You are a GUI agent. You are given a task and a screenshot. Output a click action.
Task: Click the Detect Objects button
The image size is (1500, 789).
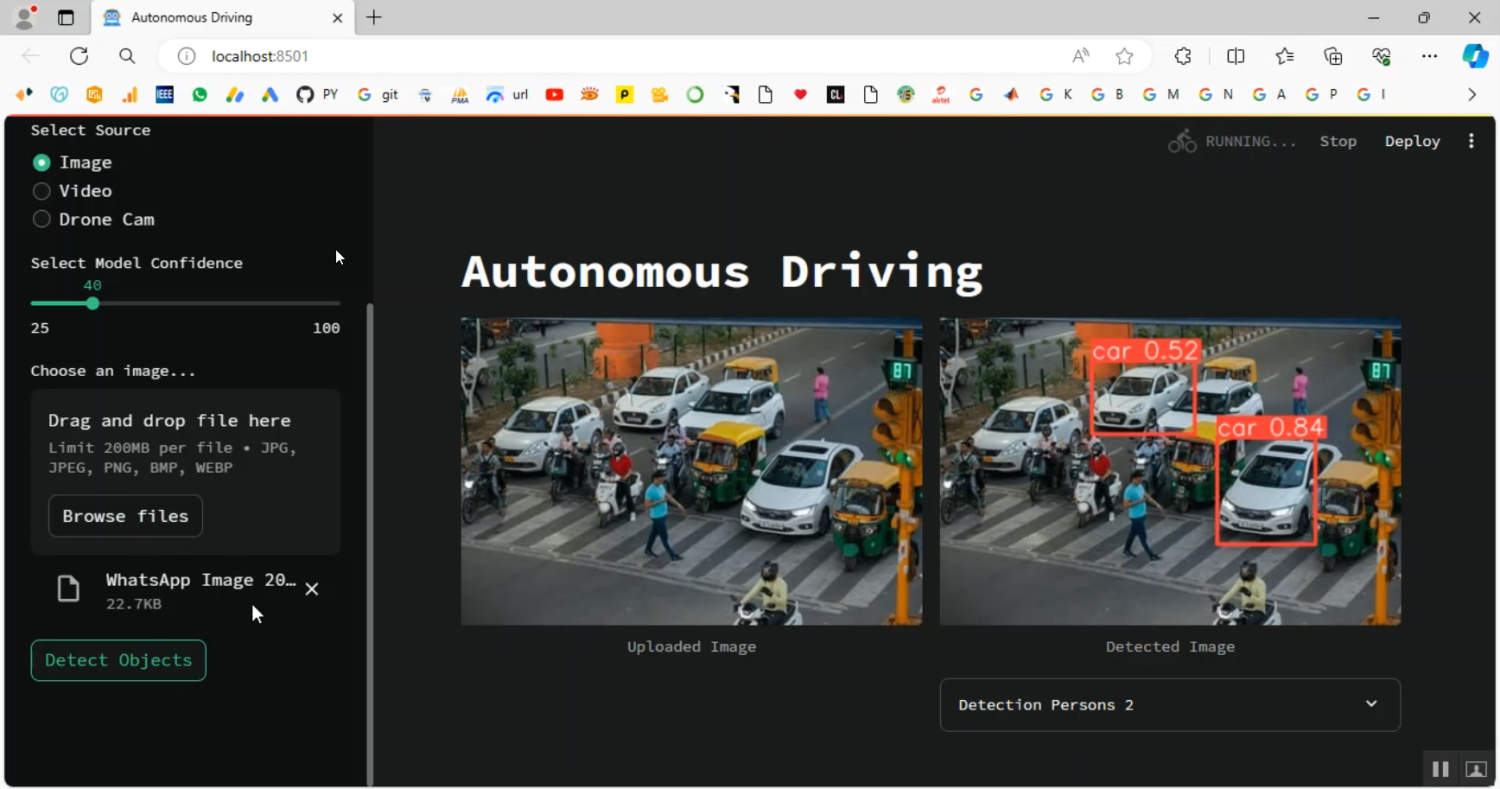118,660
